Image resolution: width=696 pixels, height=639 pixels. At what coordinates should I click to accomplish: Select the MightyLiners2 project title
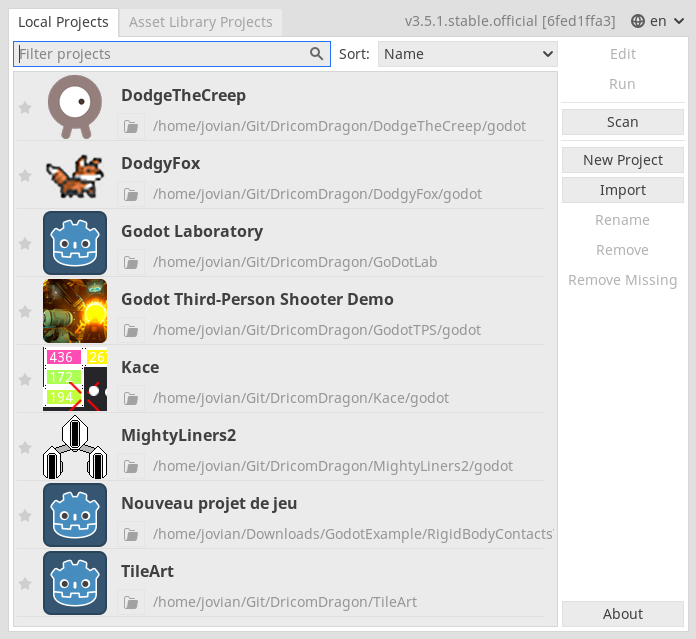(178, 436)
